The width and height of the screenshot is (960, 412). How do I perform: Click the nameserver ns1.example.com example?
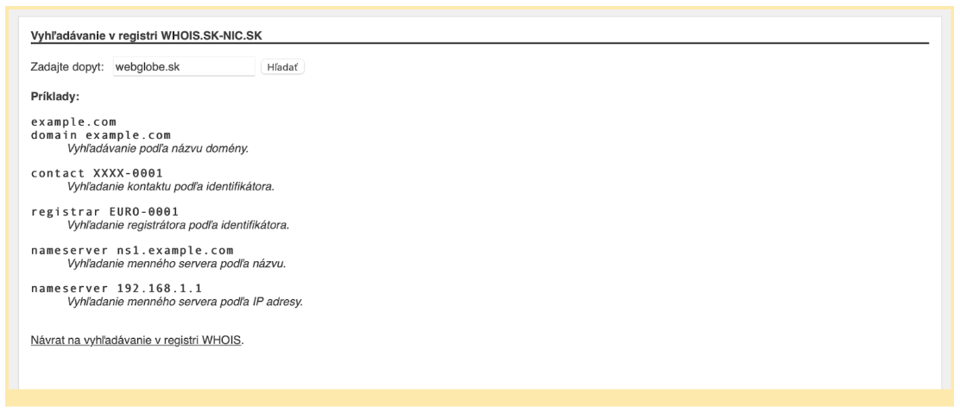coord(132,250)
